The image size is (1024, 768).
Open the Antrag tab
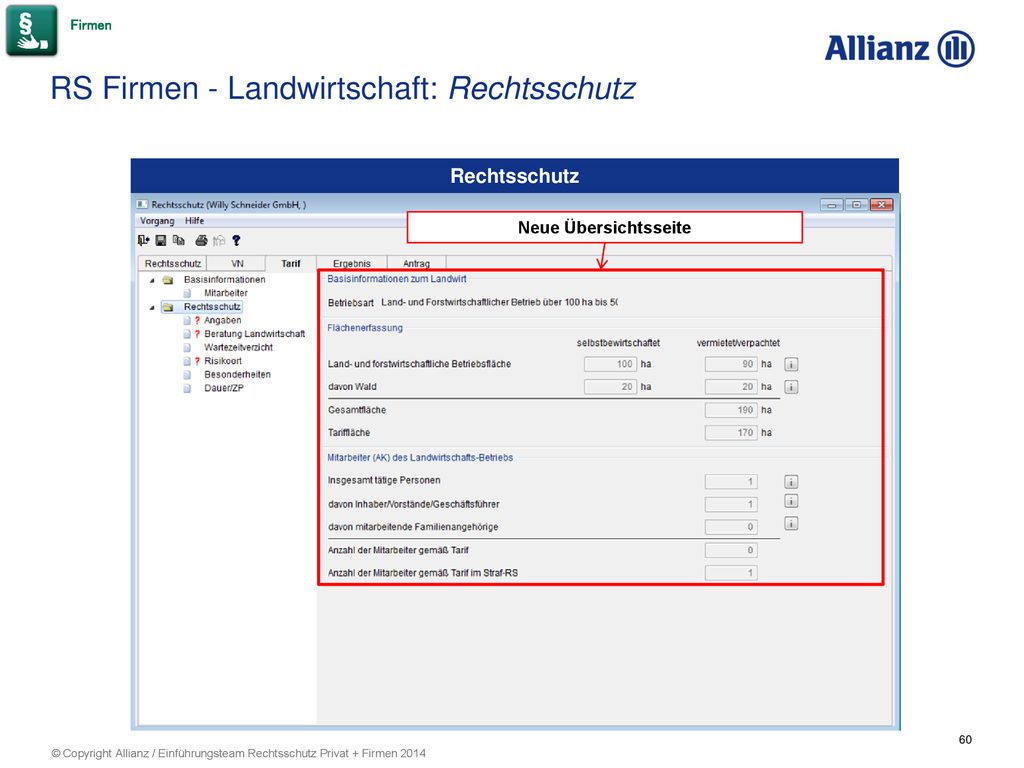click(416, 263)
